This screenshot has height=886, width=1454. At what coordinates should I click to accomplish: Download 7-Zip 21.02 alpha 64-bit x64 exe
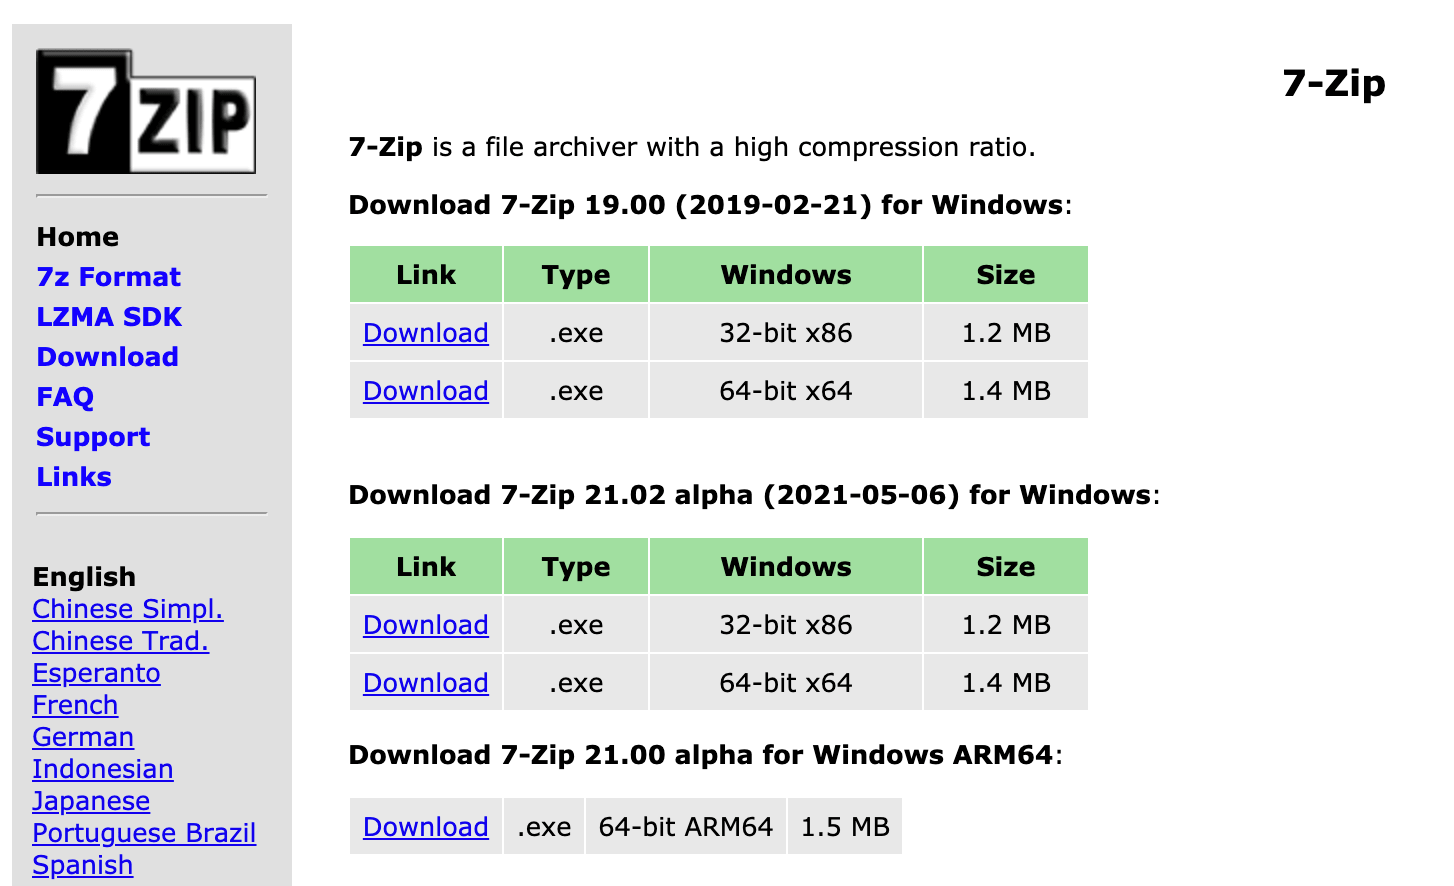tap(425, 682)
